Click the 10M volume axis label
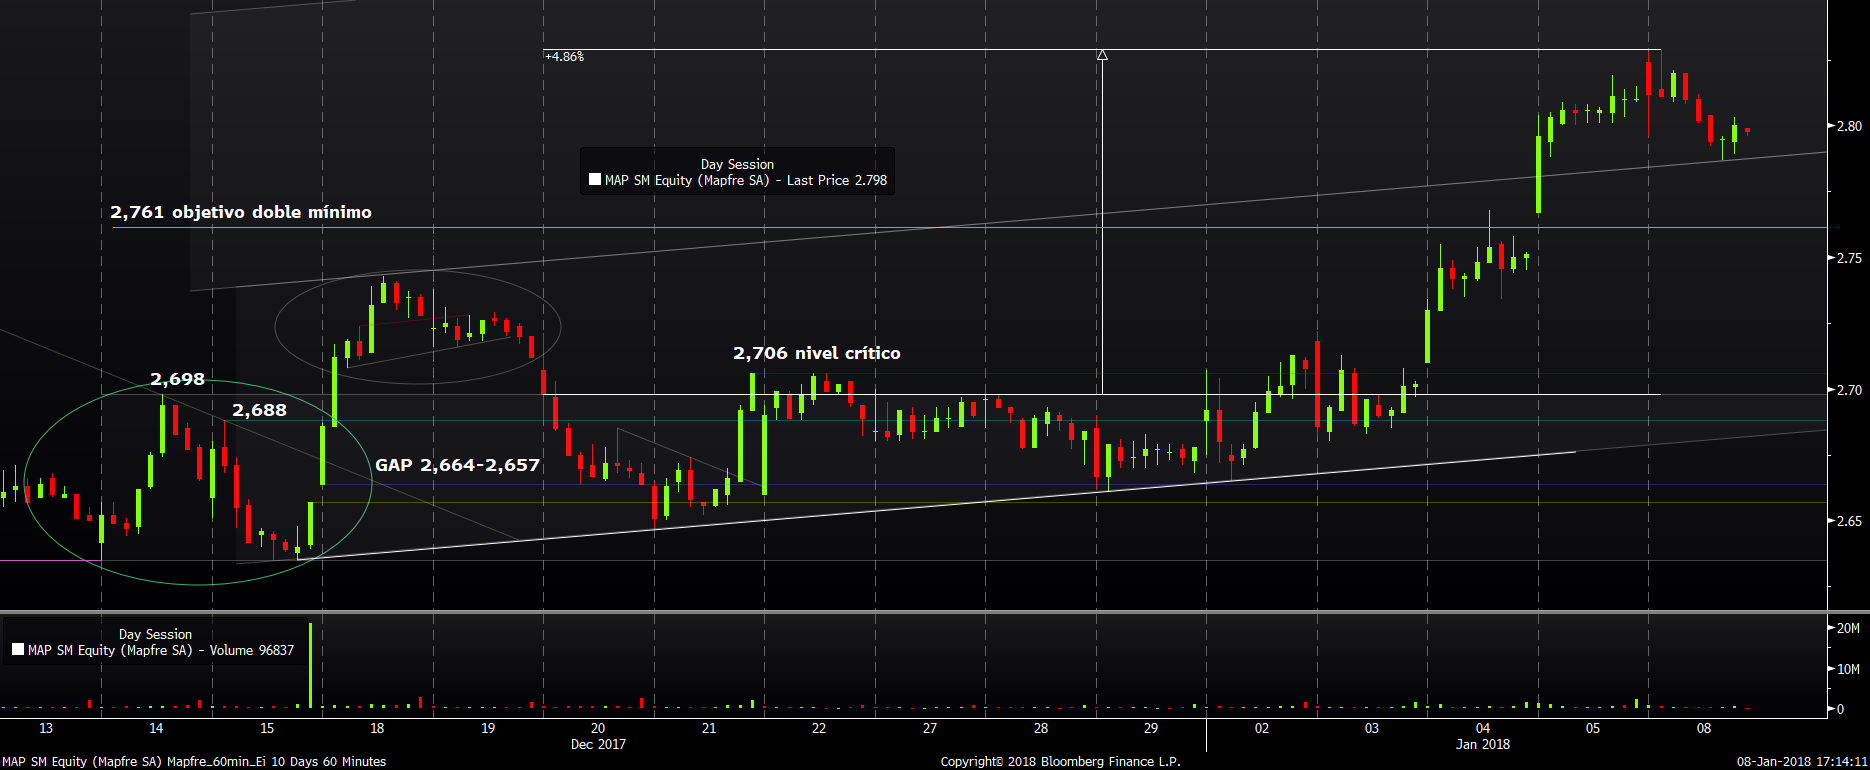1870x770 pixels. (x=1849, y=669)
